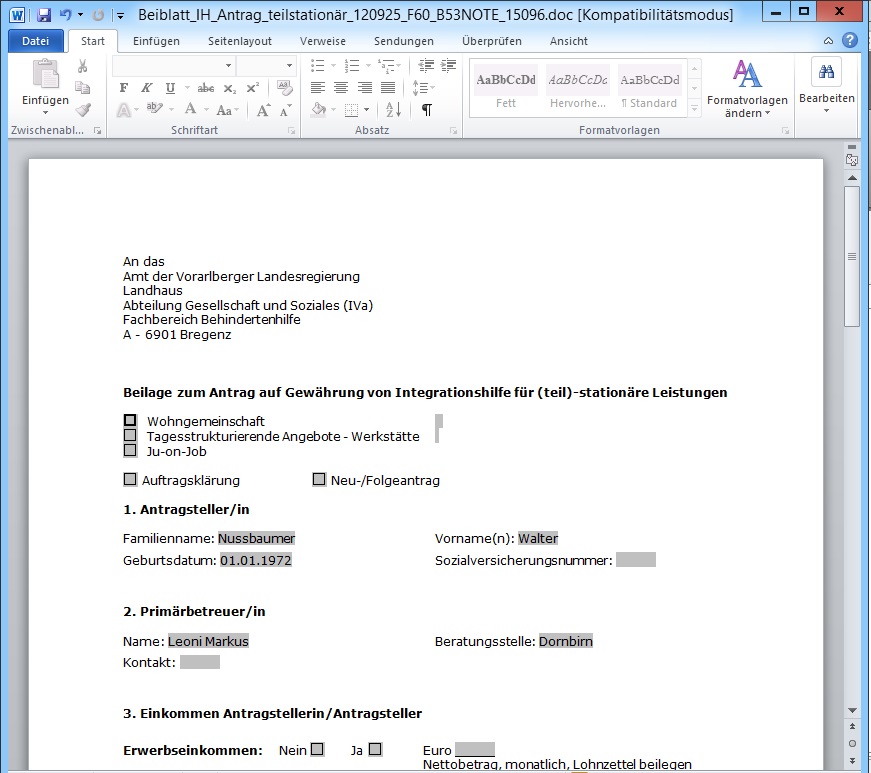871x773 pixels.
Task: Apply the Standard style
Action: [649, 88]
